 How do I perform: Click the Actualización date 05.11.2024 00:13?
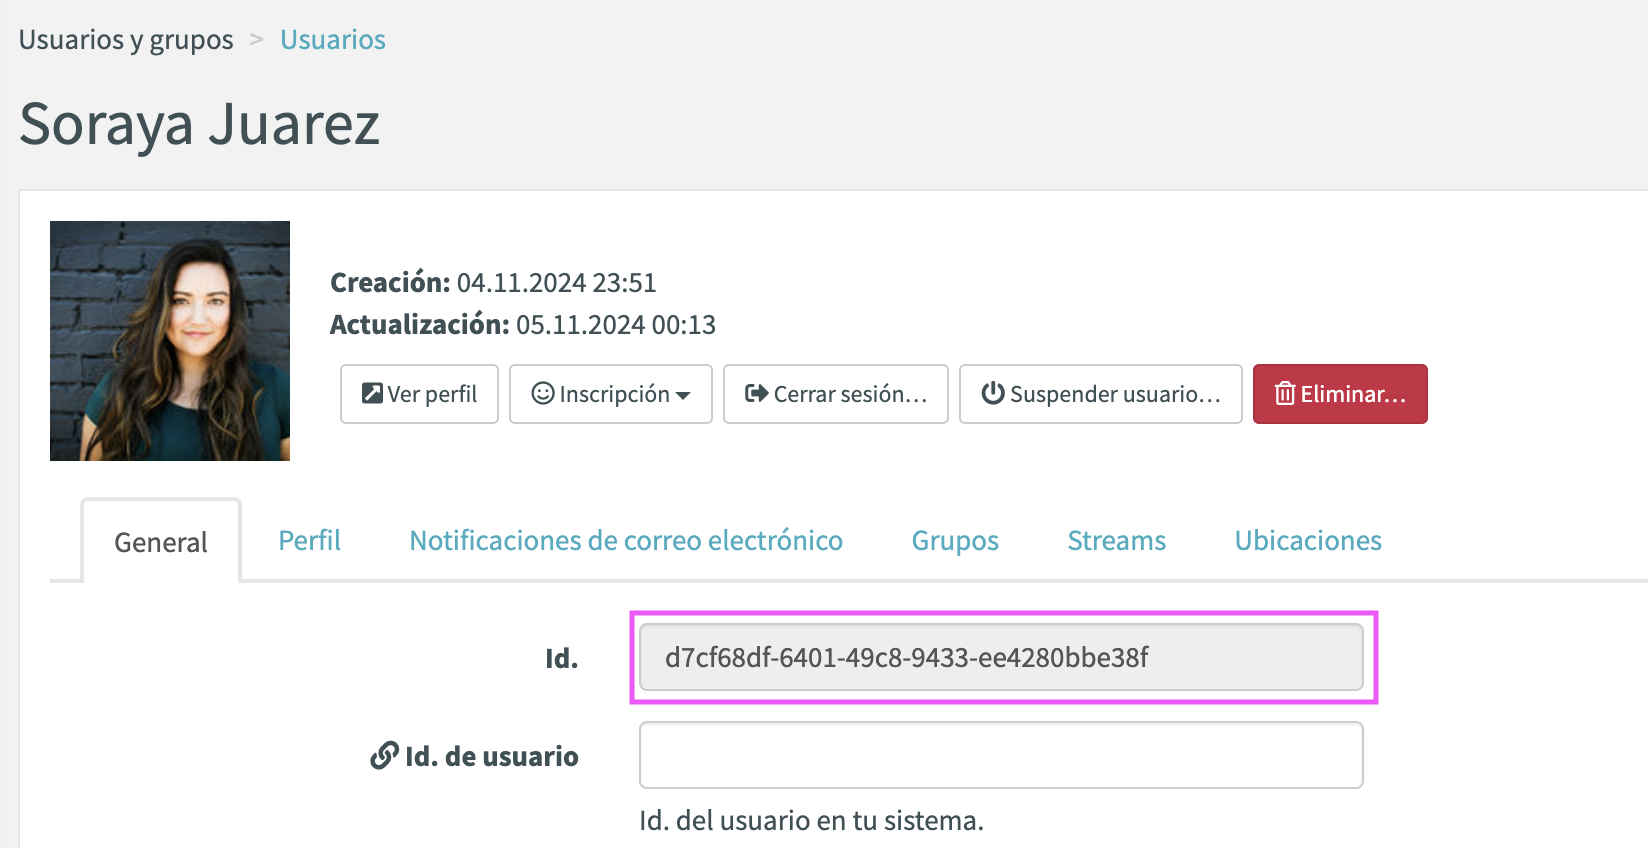(x=616, y=325)
